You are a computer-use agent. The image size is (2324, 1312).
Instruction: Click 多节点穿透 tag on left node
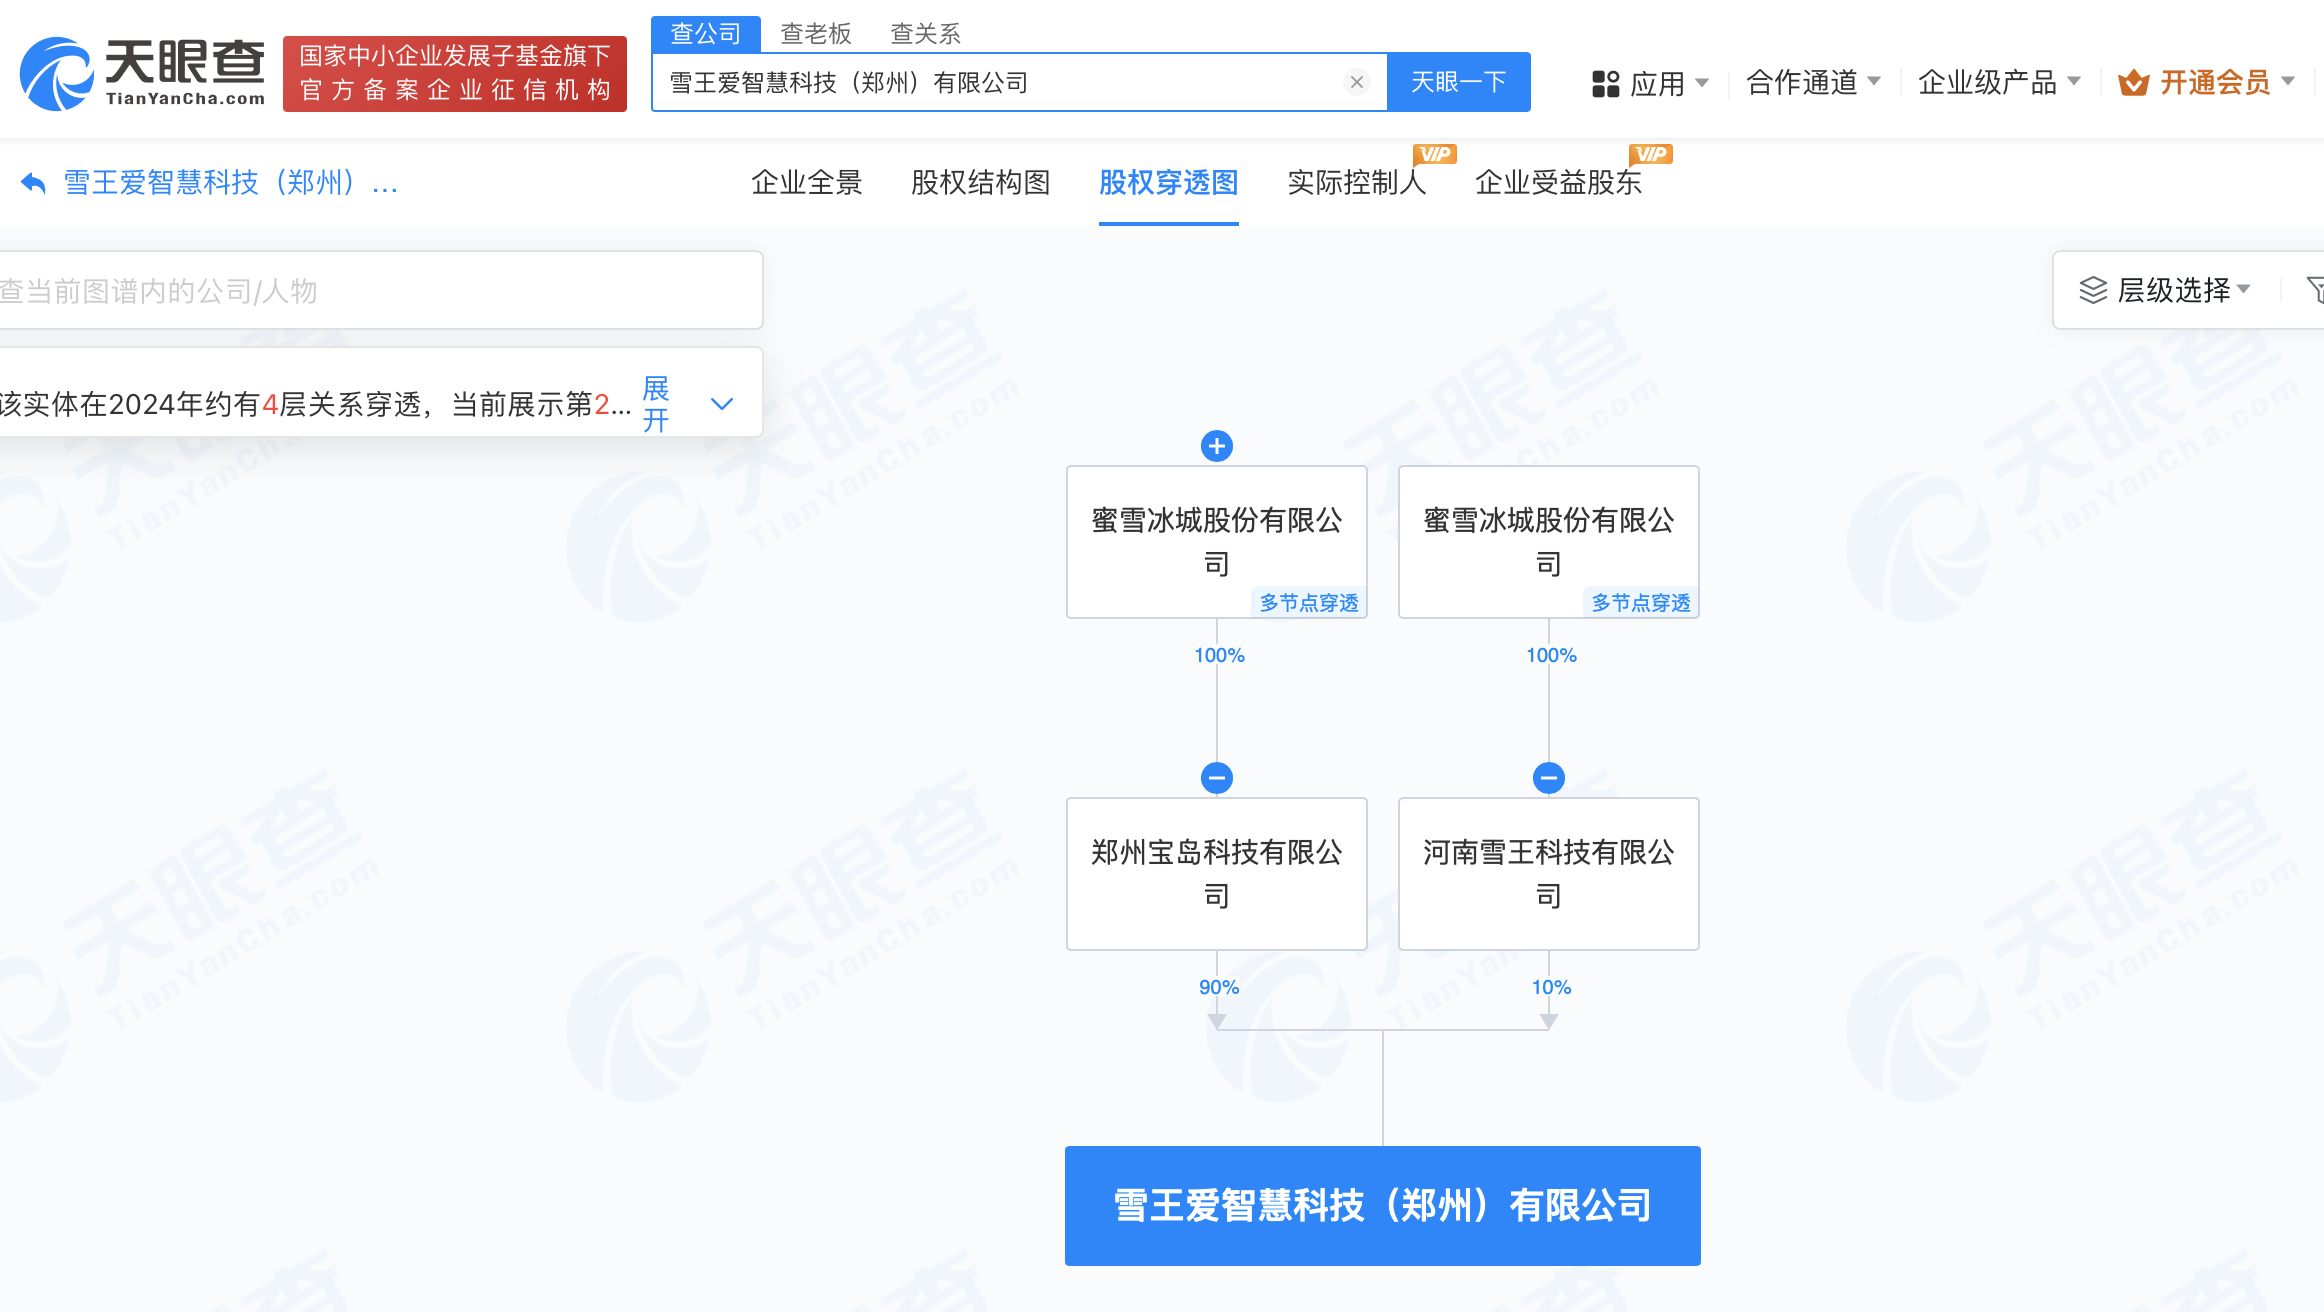click(x=1309, y=603)
